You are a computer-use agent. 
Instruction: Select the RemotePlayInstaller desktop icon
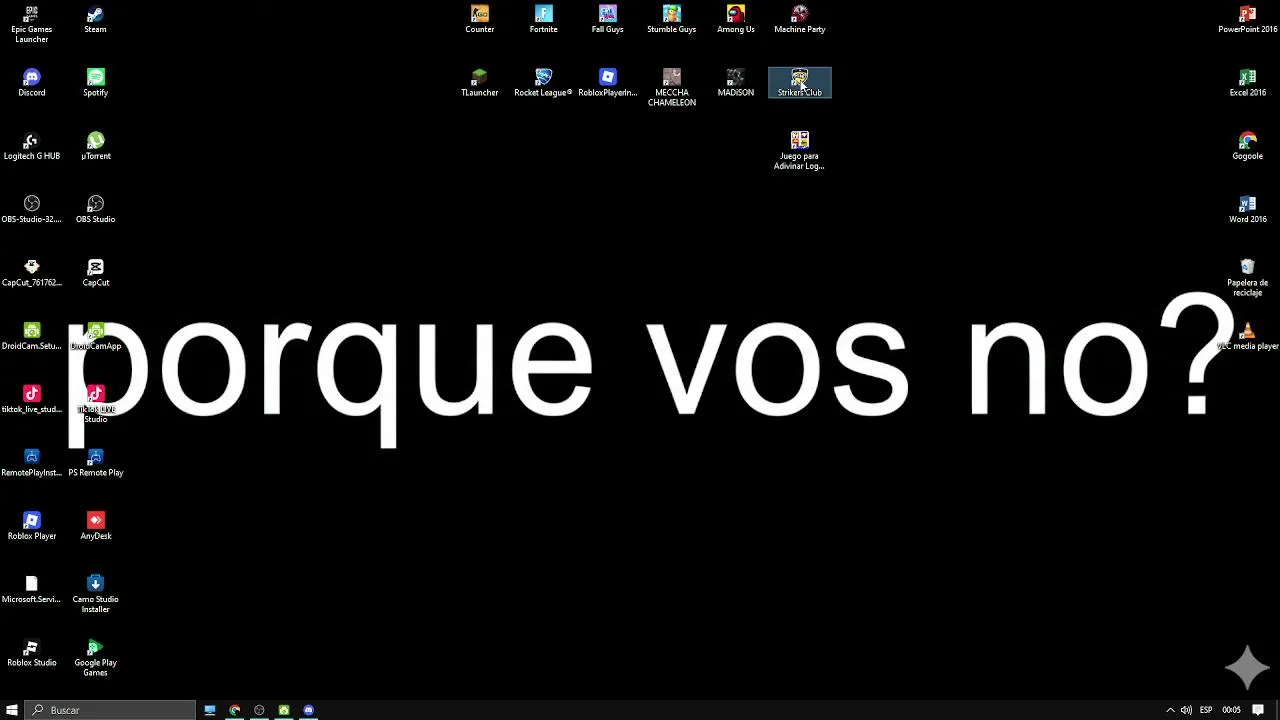coord(31,462)
